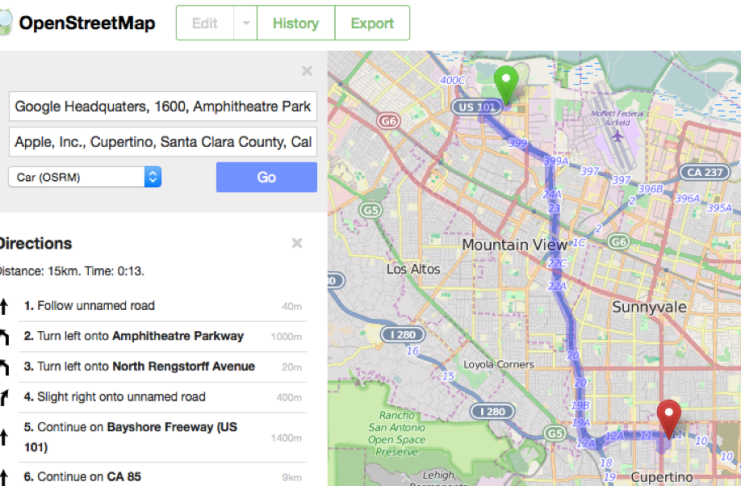Click the Moffett Federal Airfield airplane icon
Viewport: 741px width, 486px height.
click(618, 137)
